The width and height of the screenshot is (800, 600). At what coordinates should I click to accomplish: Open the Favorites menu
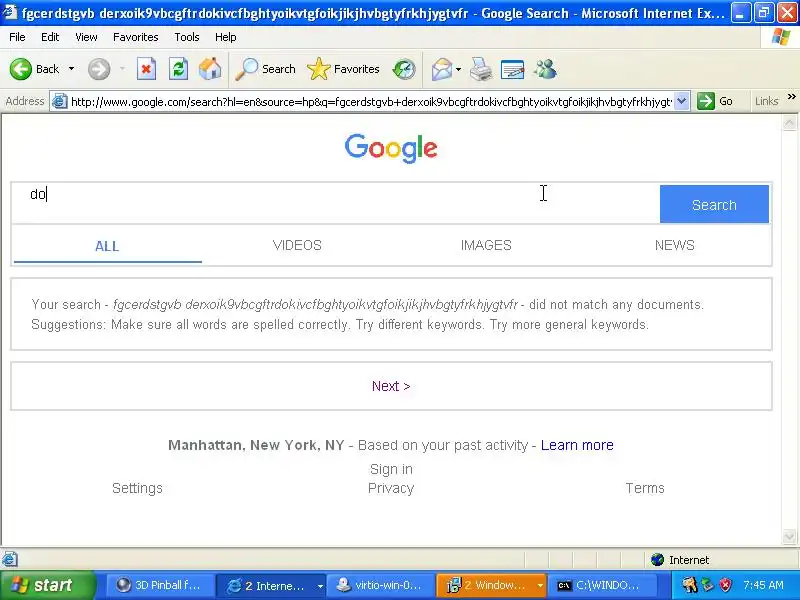tap(136, 37)
